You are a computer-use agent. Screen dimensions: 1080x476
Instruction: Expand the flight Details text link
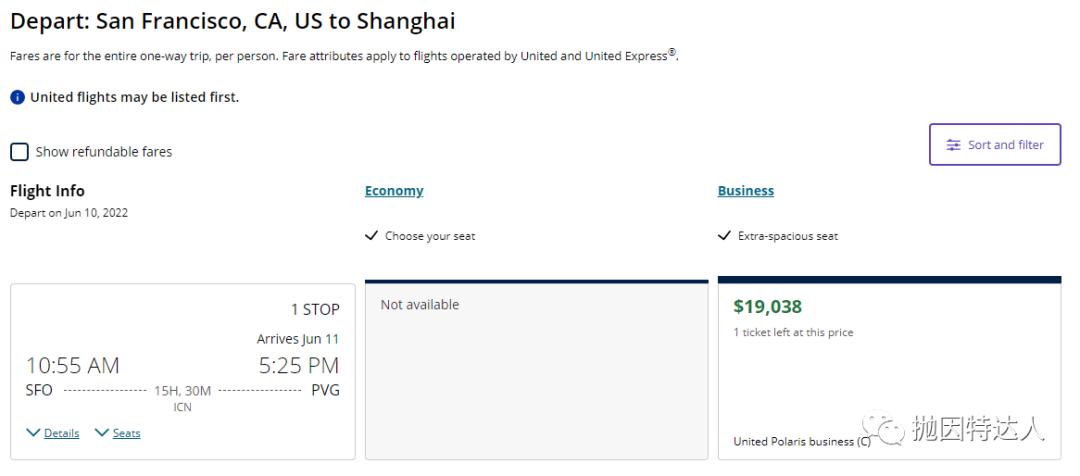click(61, 433)
